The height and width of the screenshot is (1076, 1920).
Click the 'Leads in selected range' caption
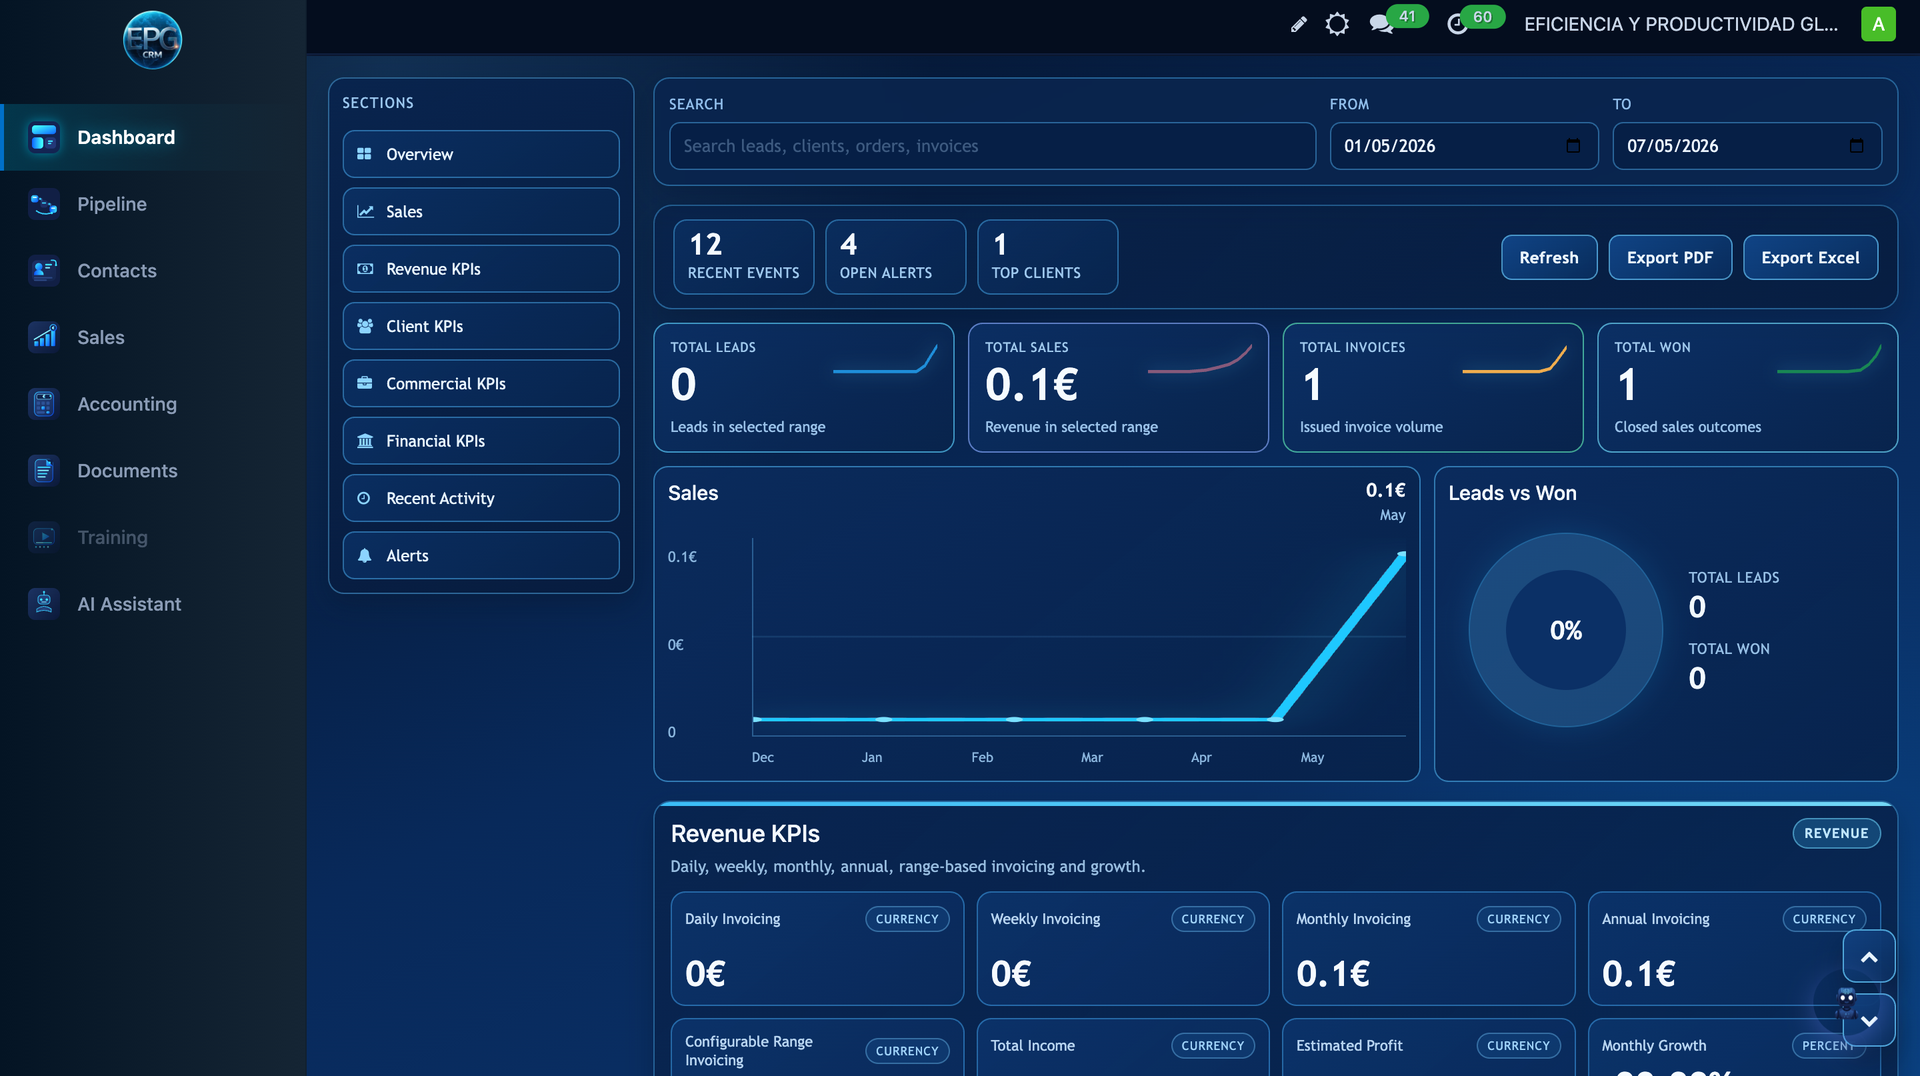pyautogui.click(x=748, y=427)
